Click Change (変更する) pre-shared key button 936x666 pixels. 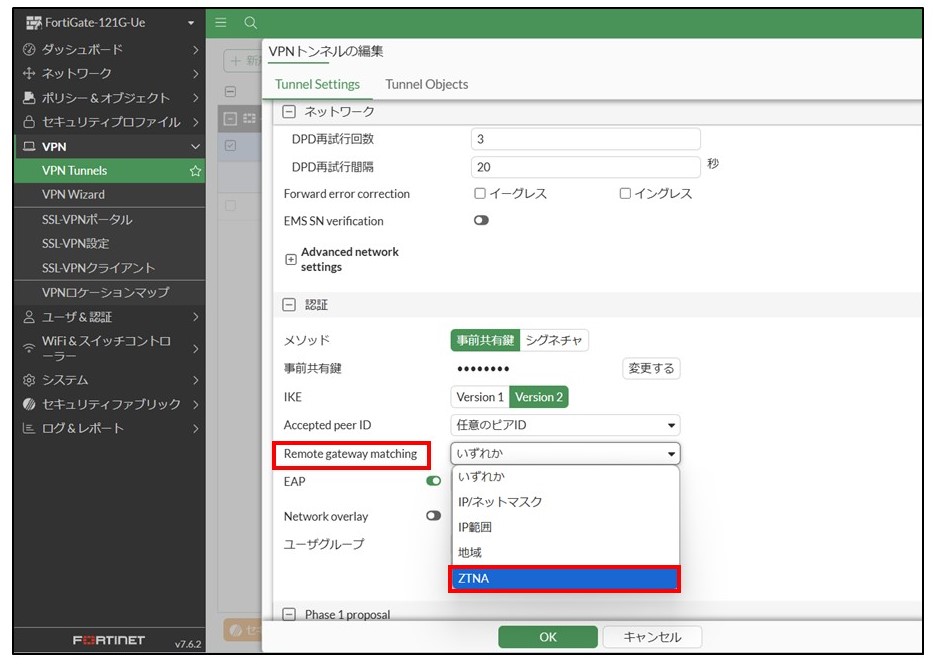click(x=651, y=368)
